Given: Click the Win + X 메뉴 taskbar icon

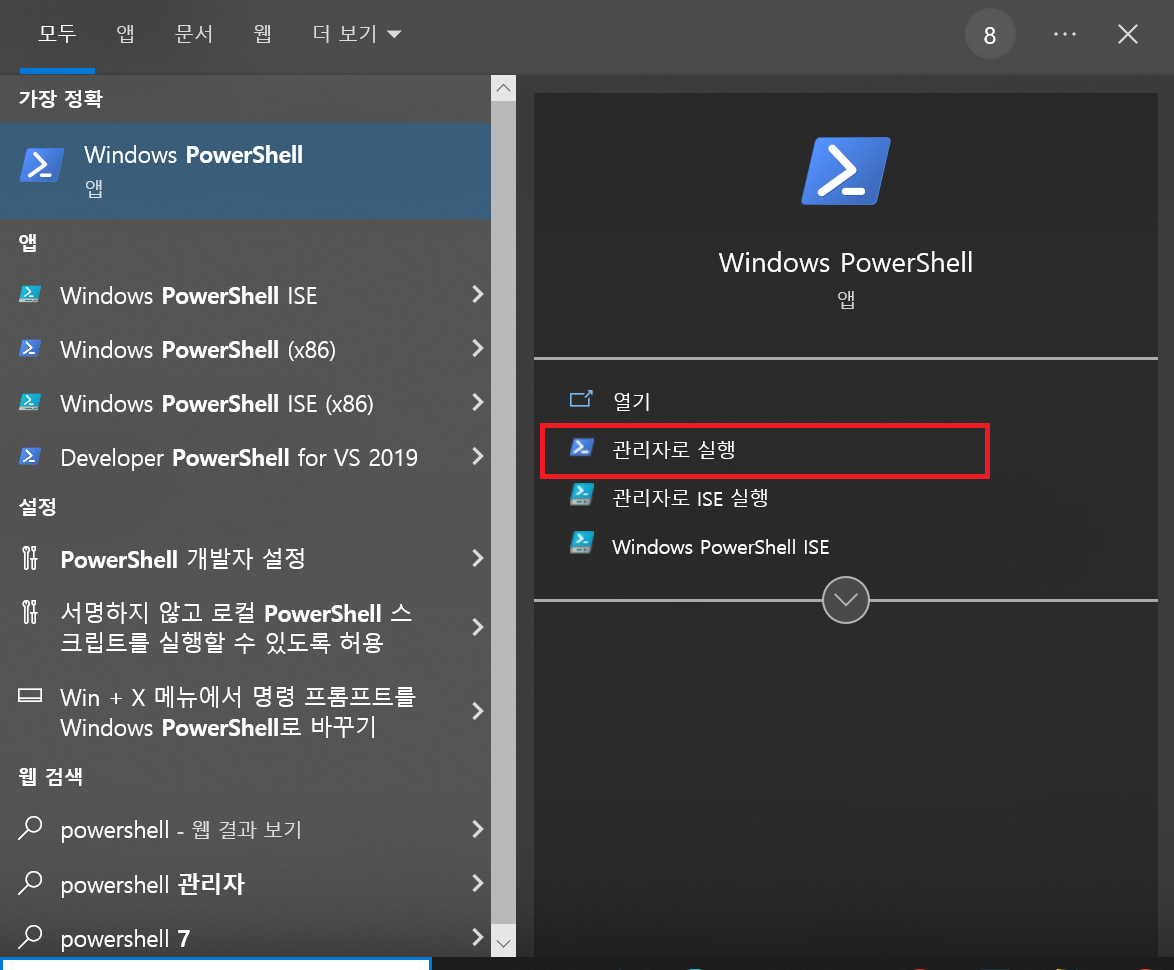Looking at the screenshot, I should 30,695.
